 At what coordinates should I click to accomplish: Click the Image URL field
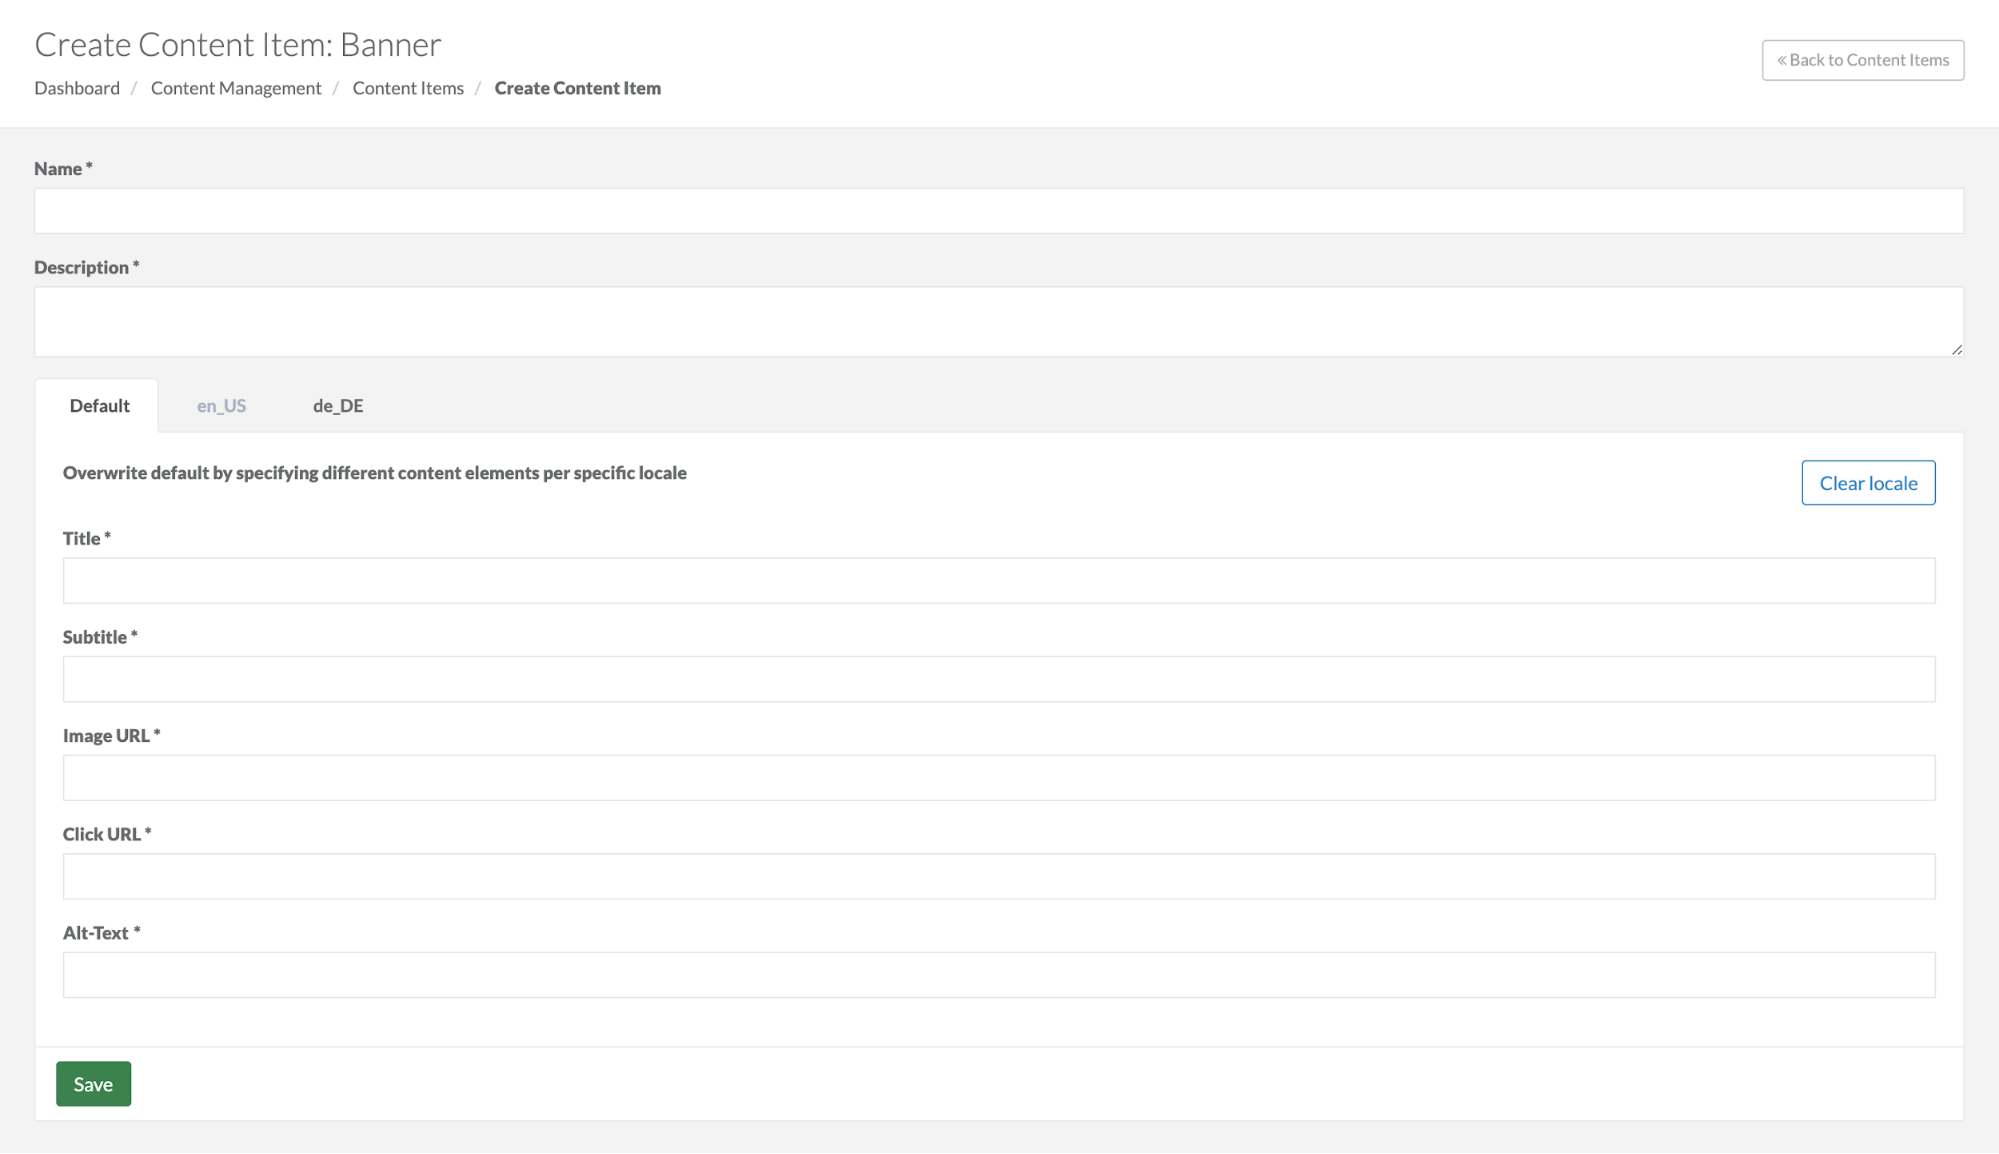(999, 778)
